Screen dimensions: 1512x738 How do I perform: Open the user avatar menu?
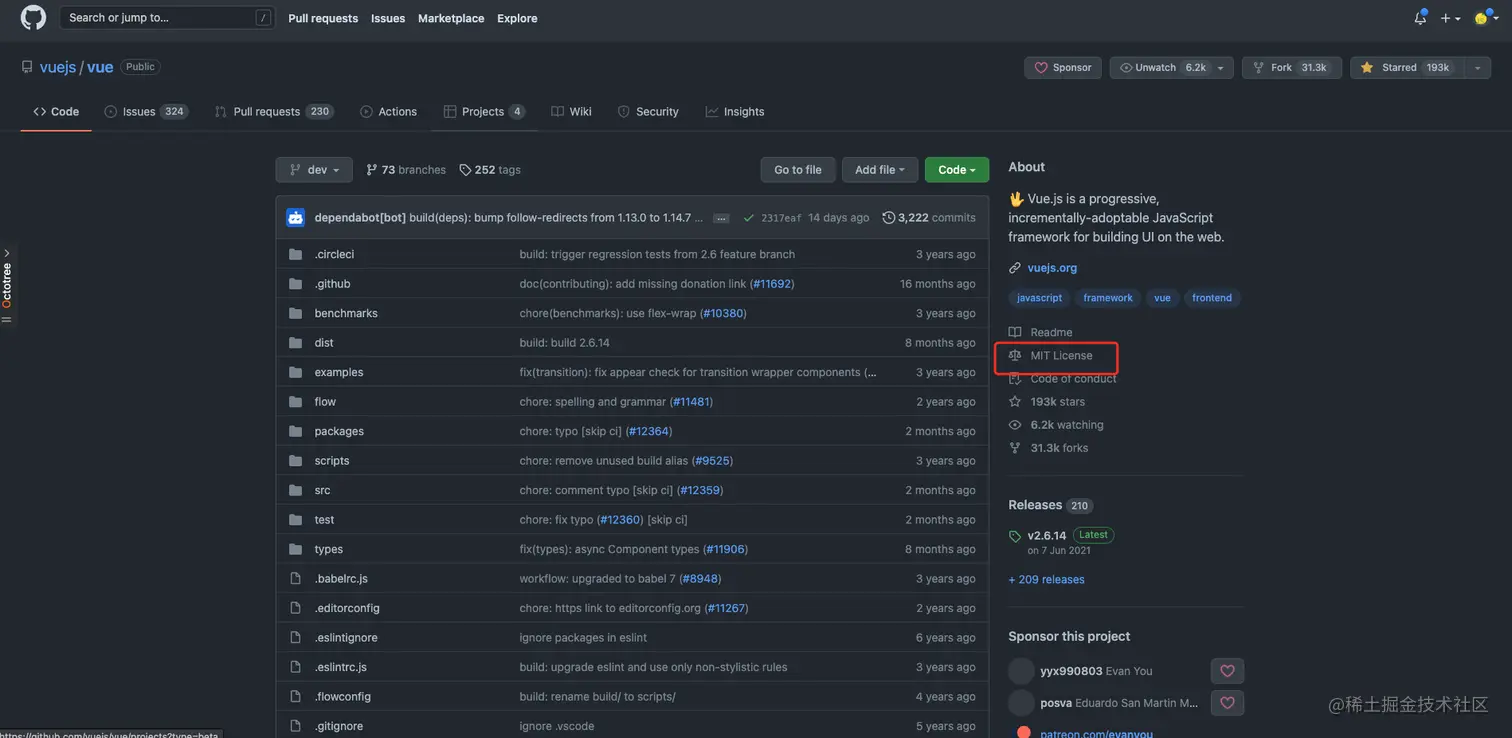pyautogui.click(x=1485, y=18)
